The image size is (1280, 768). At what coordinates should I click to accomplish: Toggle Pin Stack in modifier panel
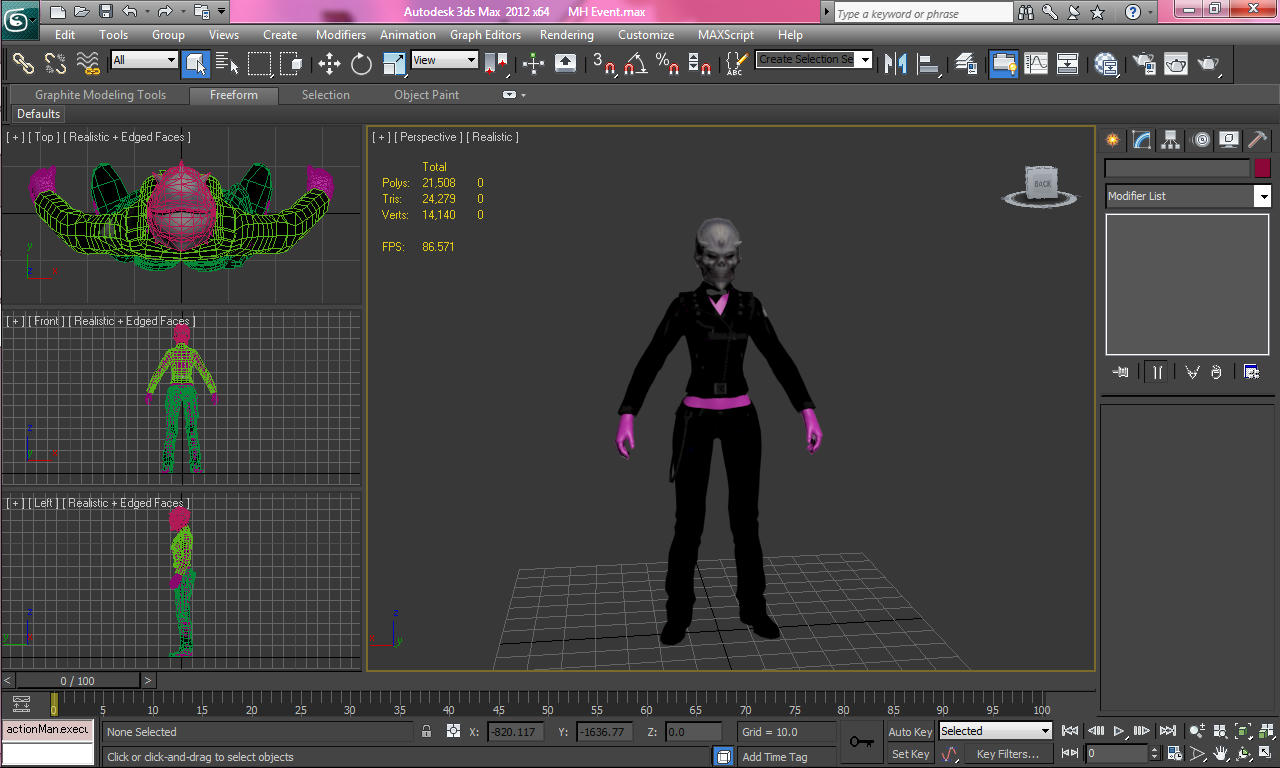pyautogui.click(x=1120, y=372)
